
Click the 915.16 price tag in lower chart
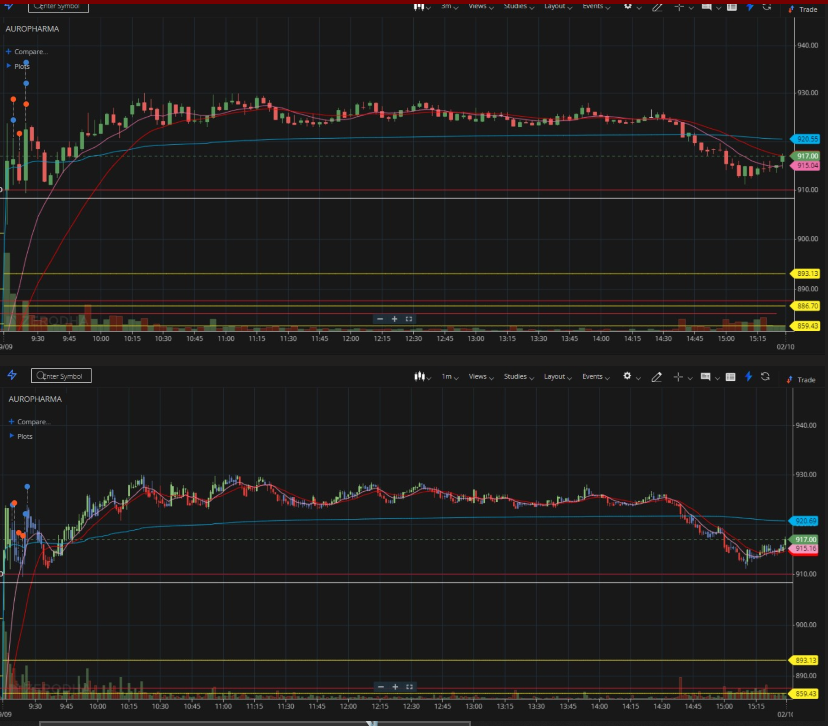click(x=804, y=549)
